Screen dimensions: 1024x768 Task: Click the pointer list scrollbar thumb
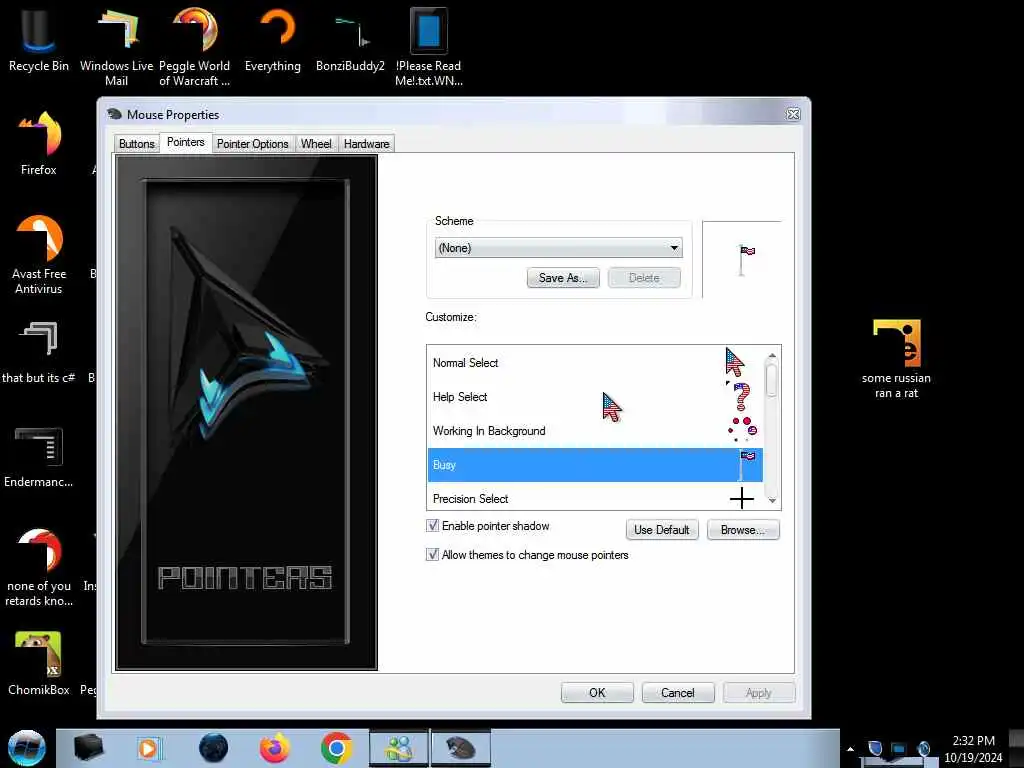[772, 380]
